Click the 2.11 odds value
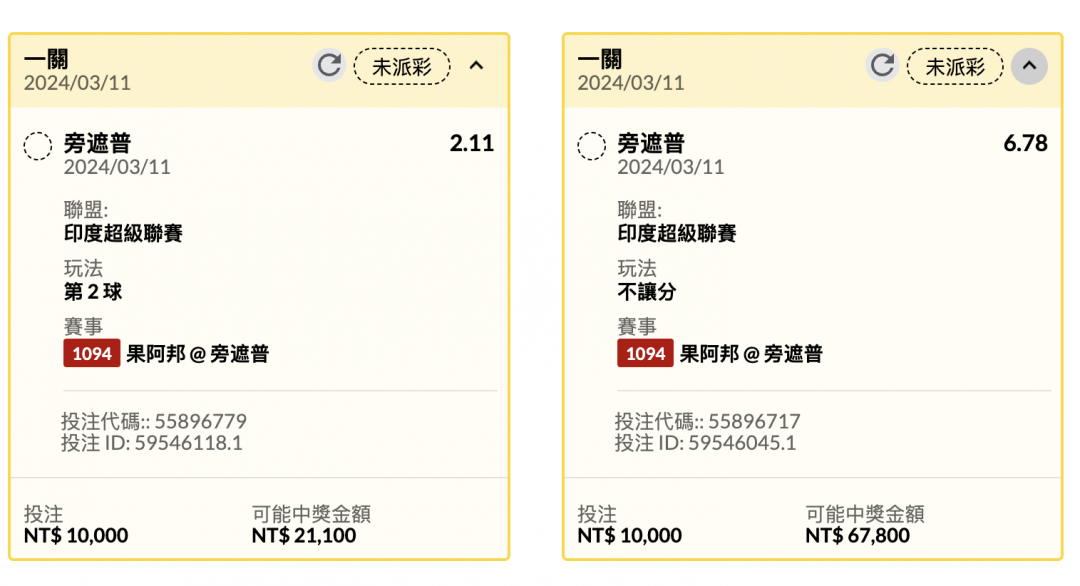This screenshot has height=586, width=1080. 472,143
